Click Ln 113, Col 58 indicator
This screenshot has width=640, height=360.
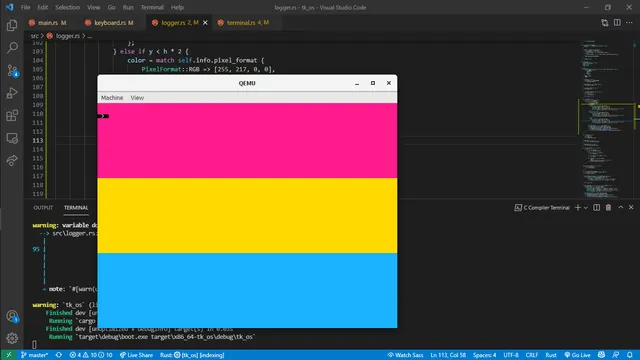[448, 355]
